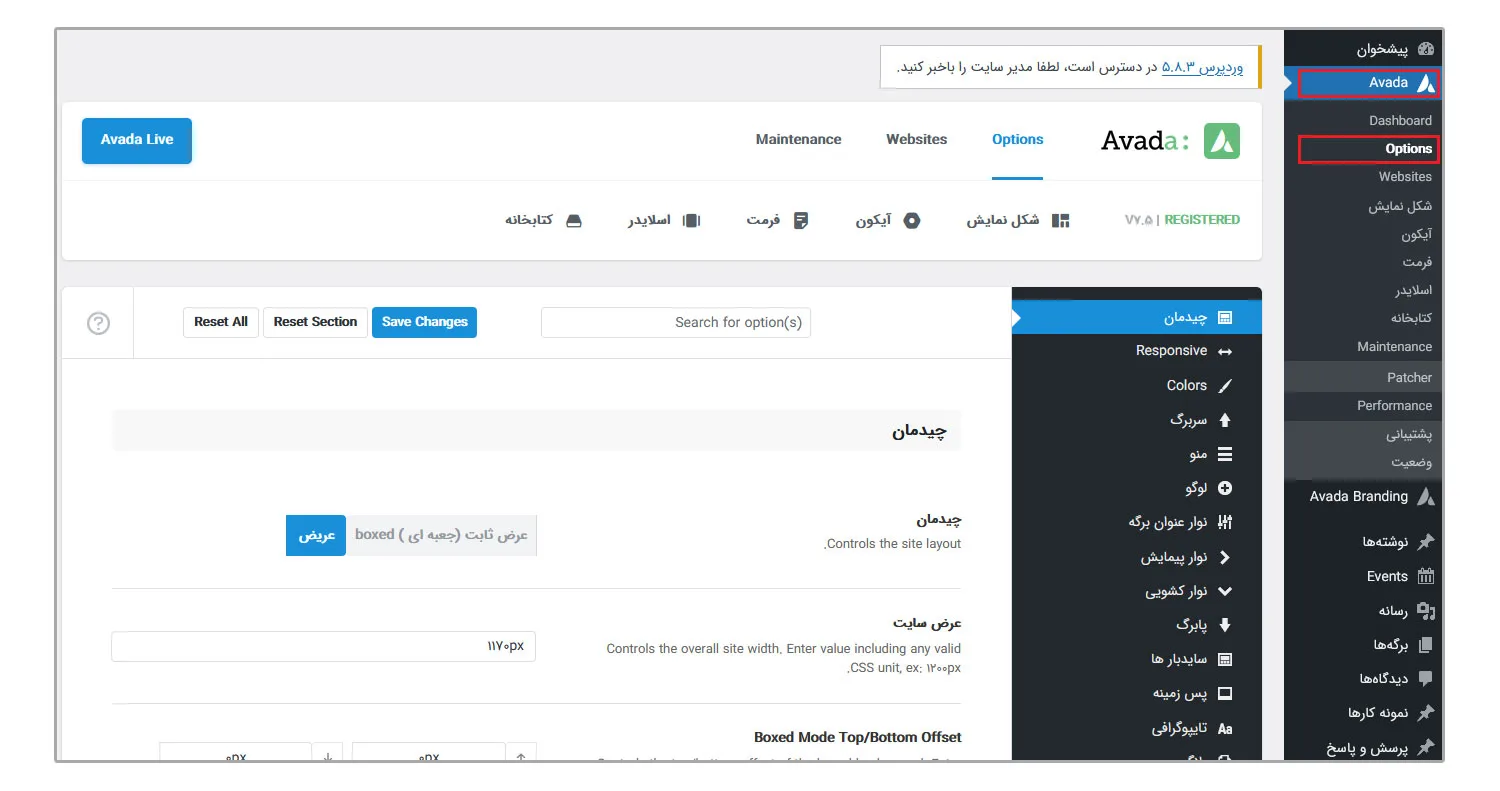1500x791 pixels.
Task: Click the layout icon next to شکل نمایش in header
Action: pyautogui.click(x=1061, y=220)
